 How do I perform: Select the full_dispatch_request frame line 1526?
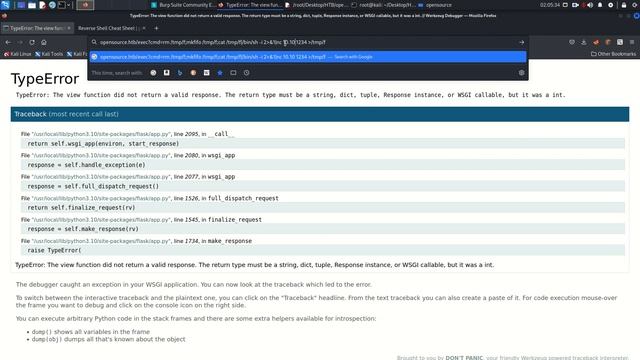[x=149, y=198]
